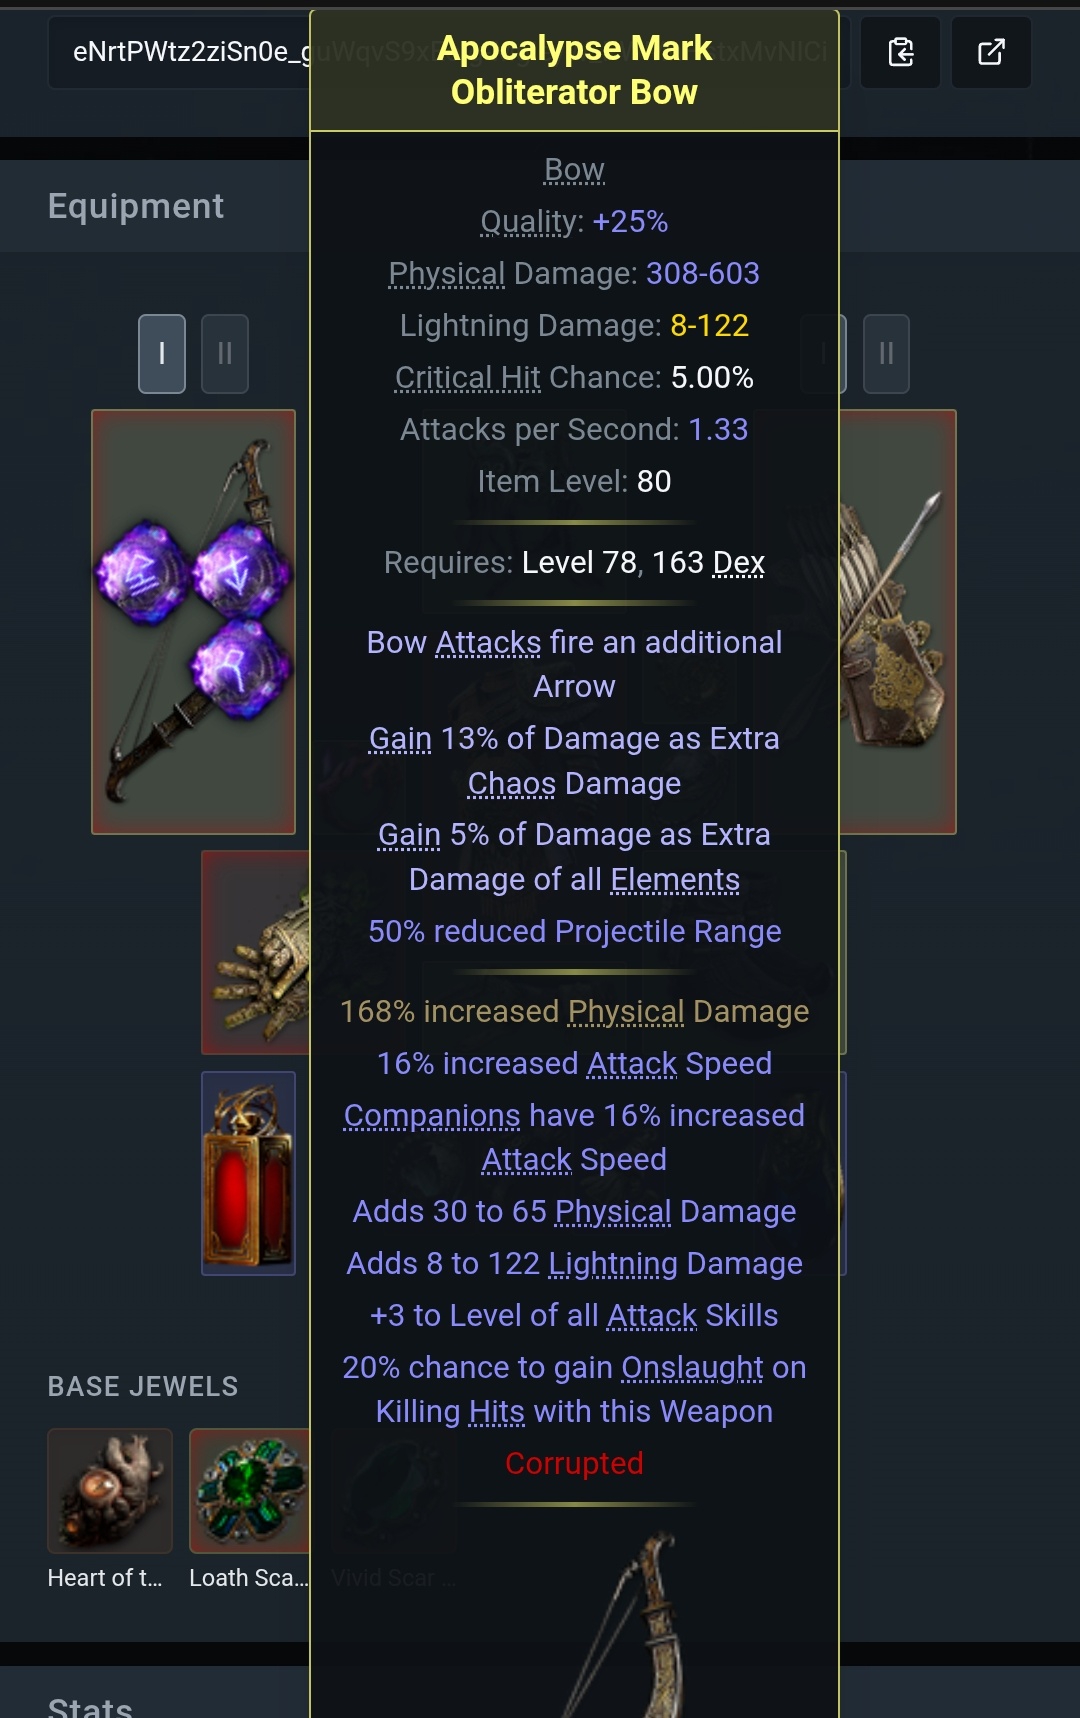This screenshot has width=1080, height=1718.
Task: Click the Equipment section header
Action: click(136, 206)
